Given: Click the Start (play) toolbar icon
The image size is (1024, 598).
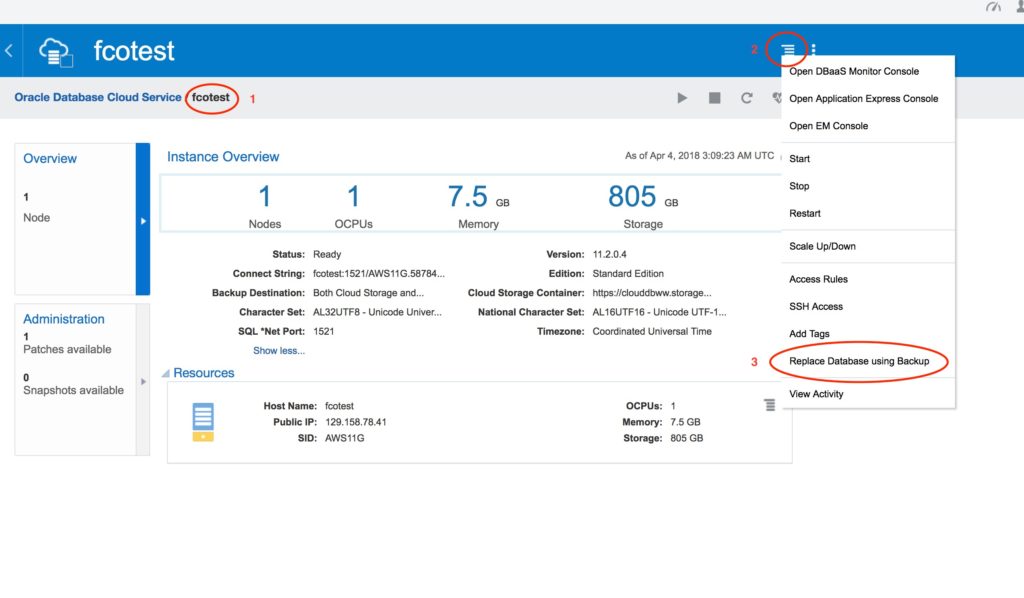Looking at the screenshot, I should click(x=682, y=98).
